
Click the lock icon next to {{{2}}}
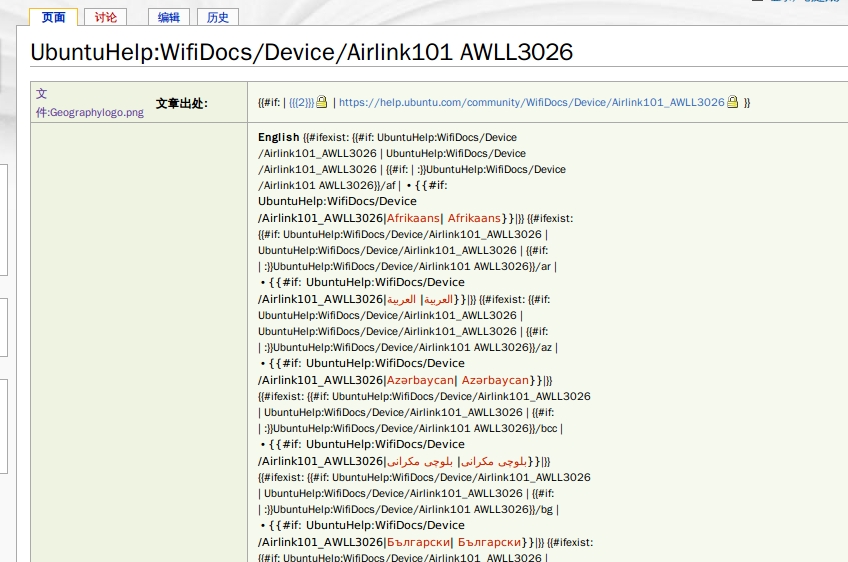(322, 102)
